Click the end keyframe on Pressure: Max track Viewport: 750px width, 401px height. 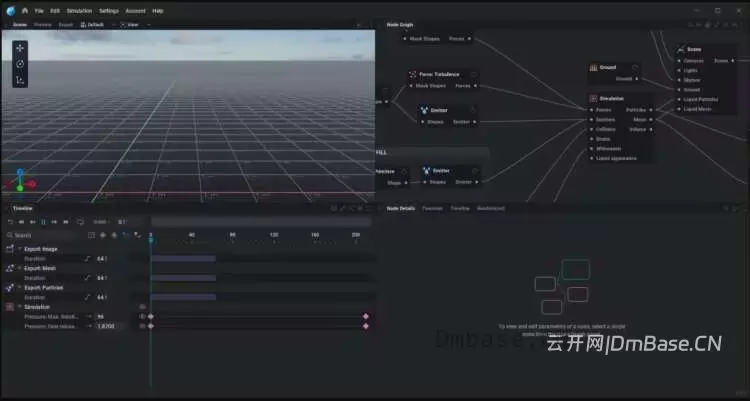366,316
